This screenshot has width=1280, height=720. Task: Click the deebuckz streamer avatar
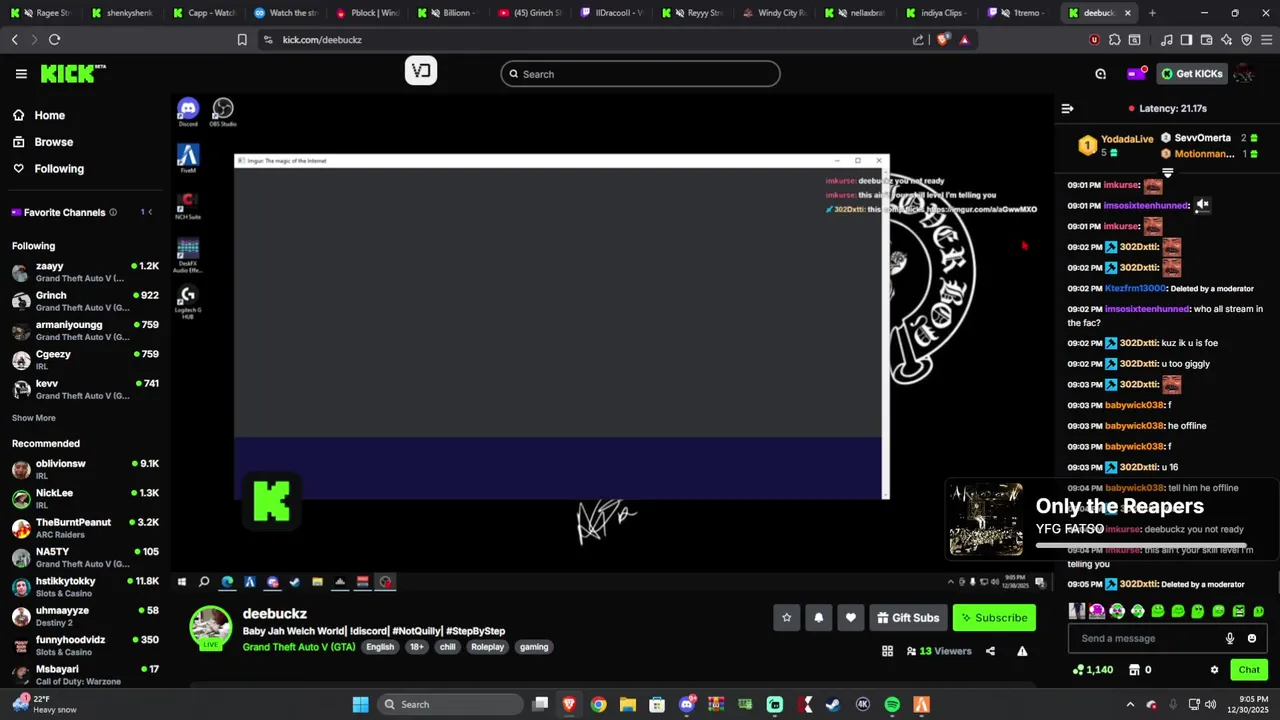point(211,627)
